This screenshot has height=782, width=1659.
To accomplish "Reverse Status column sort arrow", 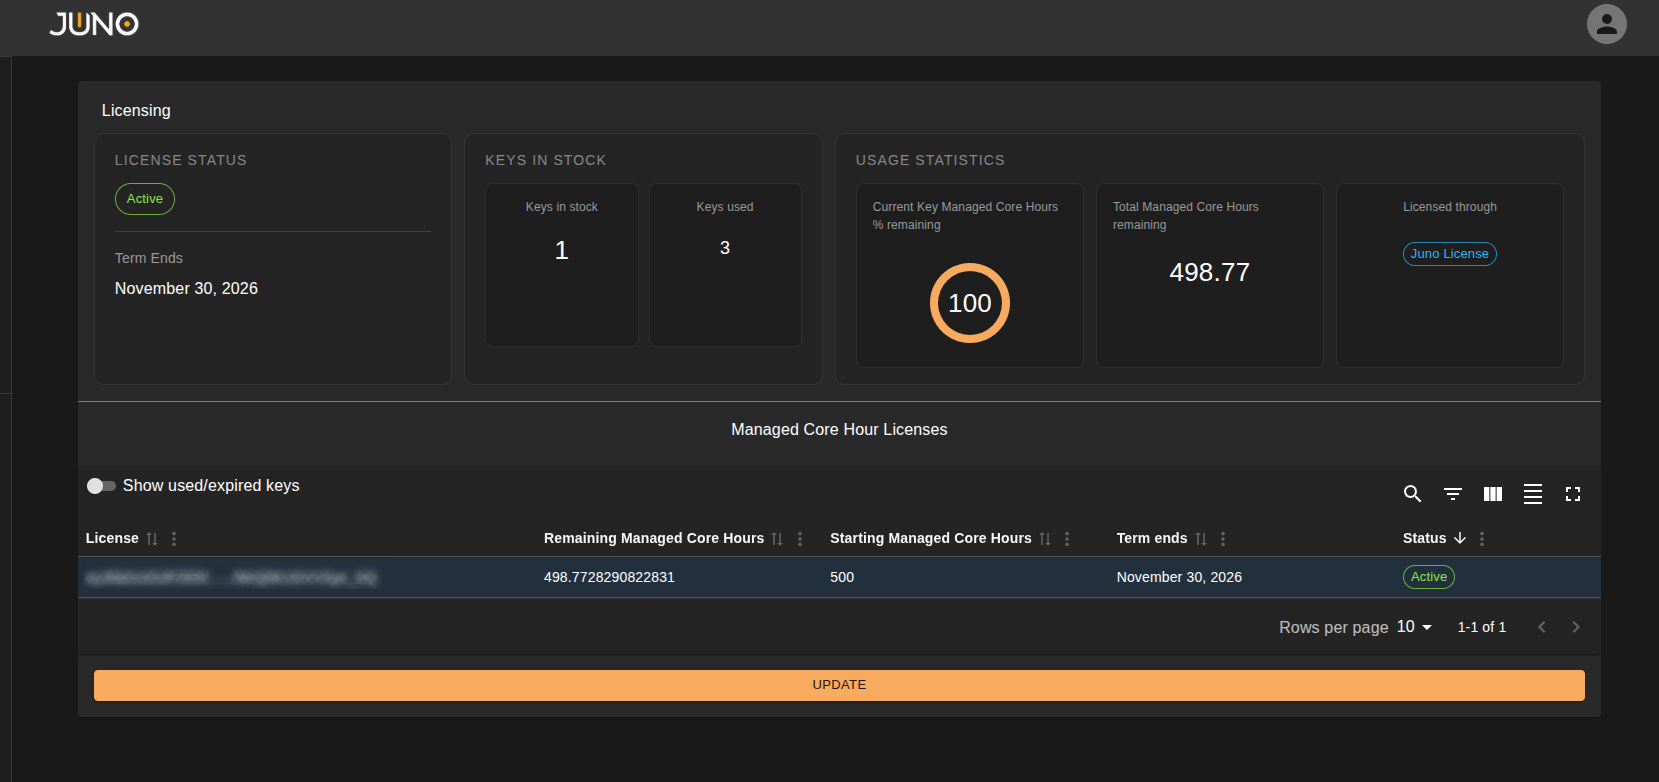I will coord(1460,538).
